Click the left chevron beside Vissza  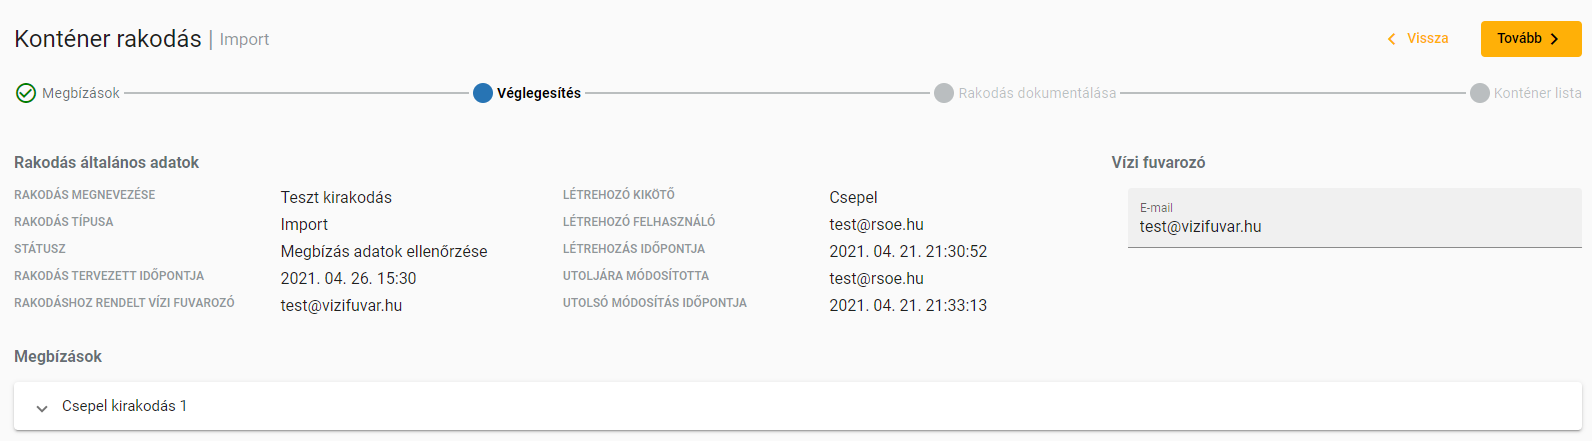1391,39
